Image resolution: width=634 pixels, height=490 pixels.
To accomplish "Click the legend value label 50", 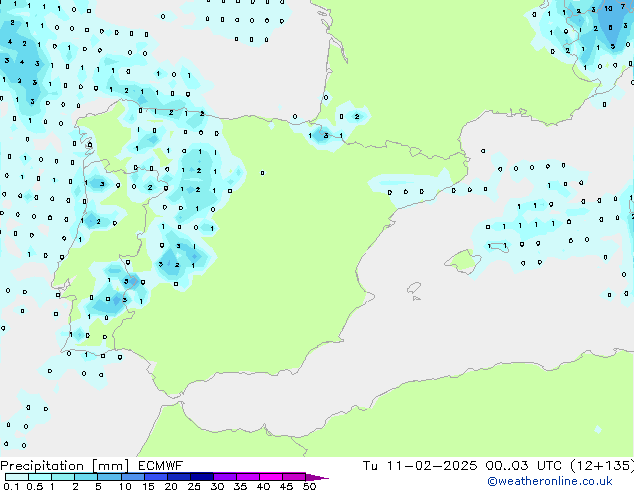I will 309,486.
